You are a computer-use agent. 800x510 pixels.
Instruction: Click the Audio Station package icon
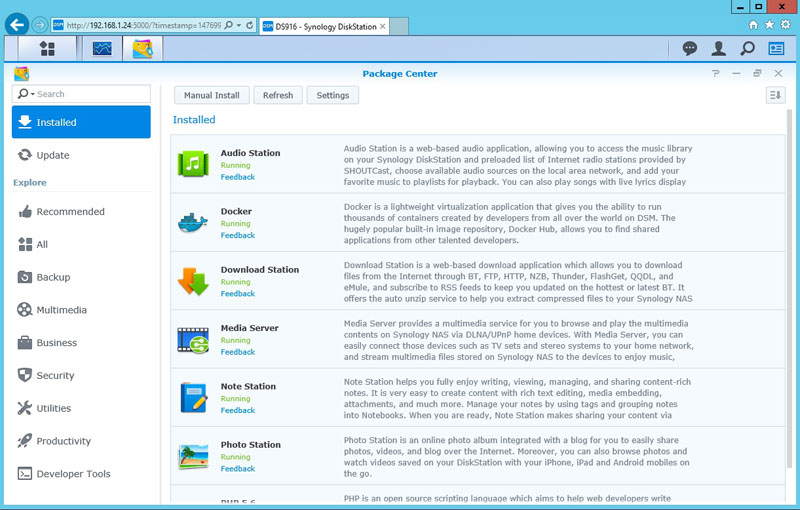point(193,164)
